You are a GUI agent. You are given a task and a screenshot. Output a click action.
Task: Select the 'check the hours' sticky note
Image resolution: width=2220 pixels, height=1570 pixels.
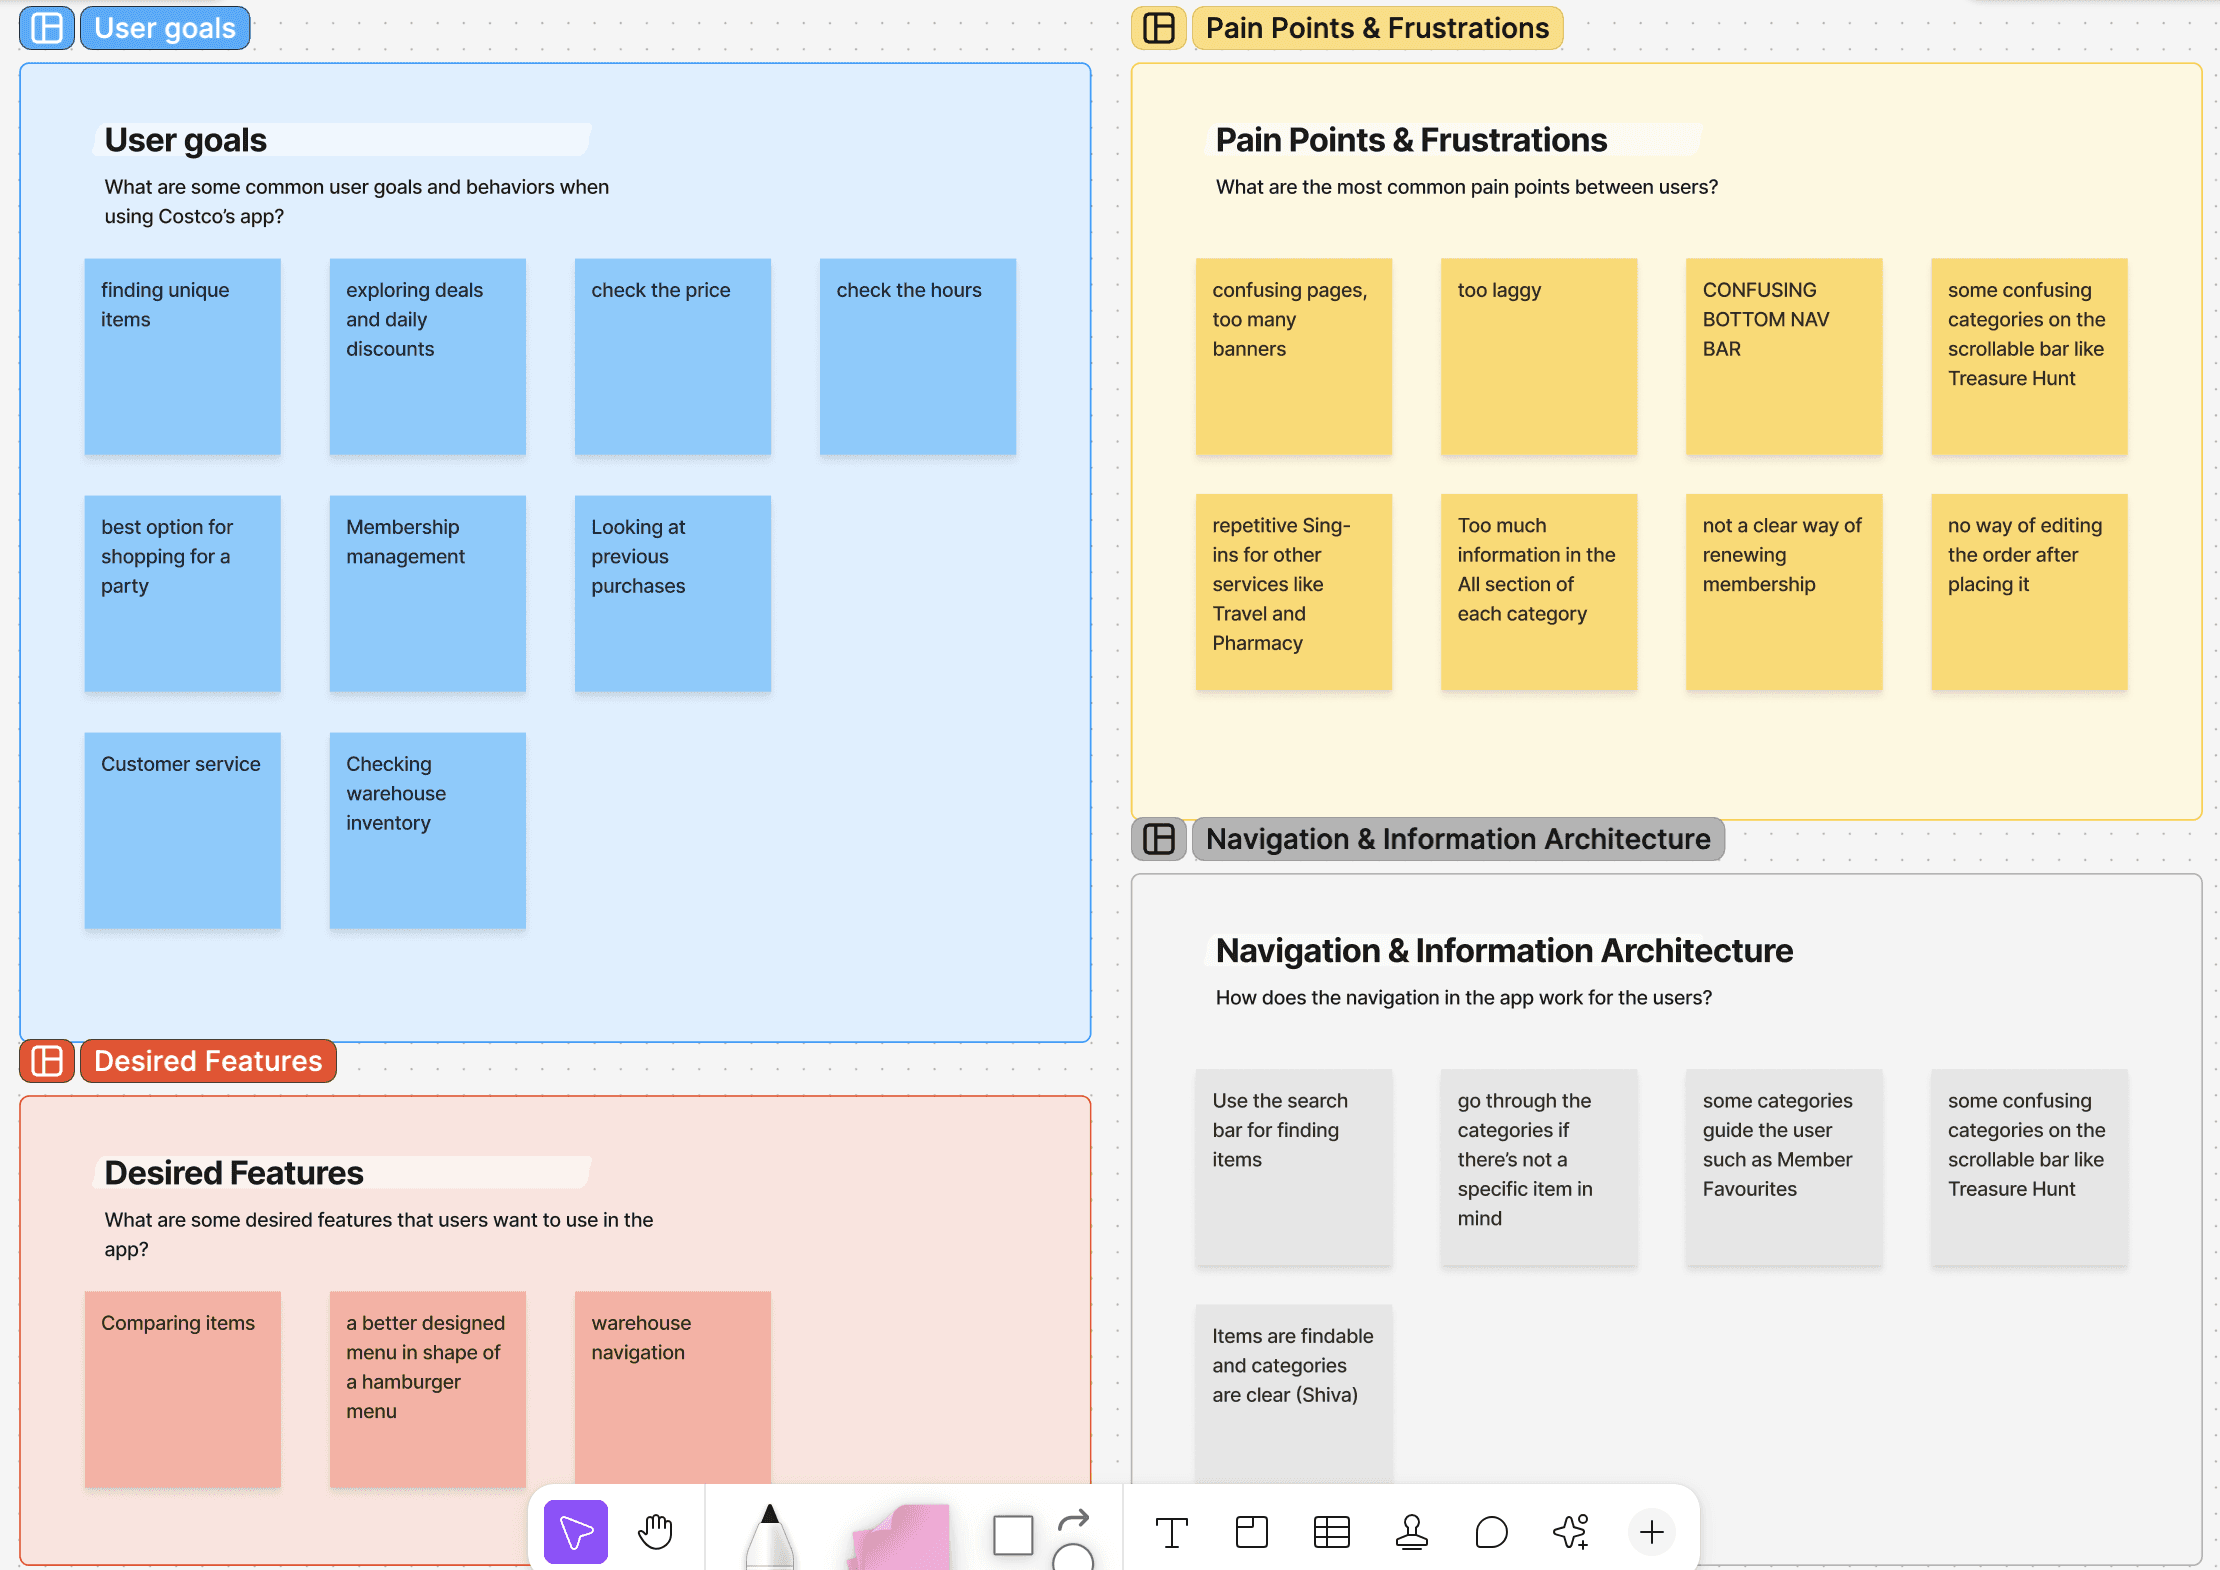(x=918, y=357)
